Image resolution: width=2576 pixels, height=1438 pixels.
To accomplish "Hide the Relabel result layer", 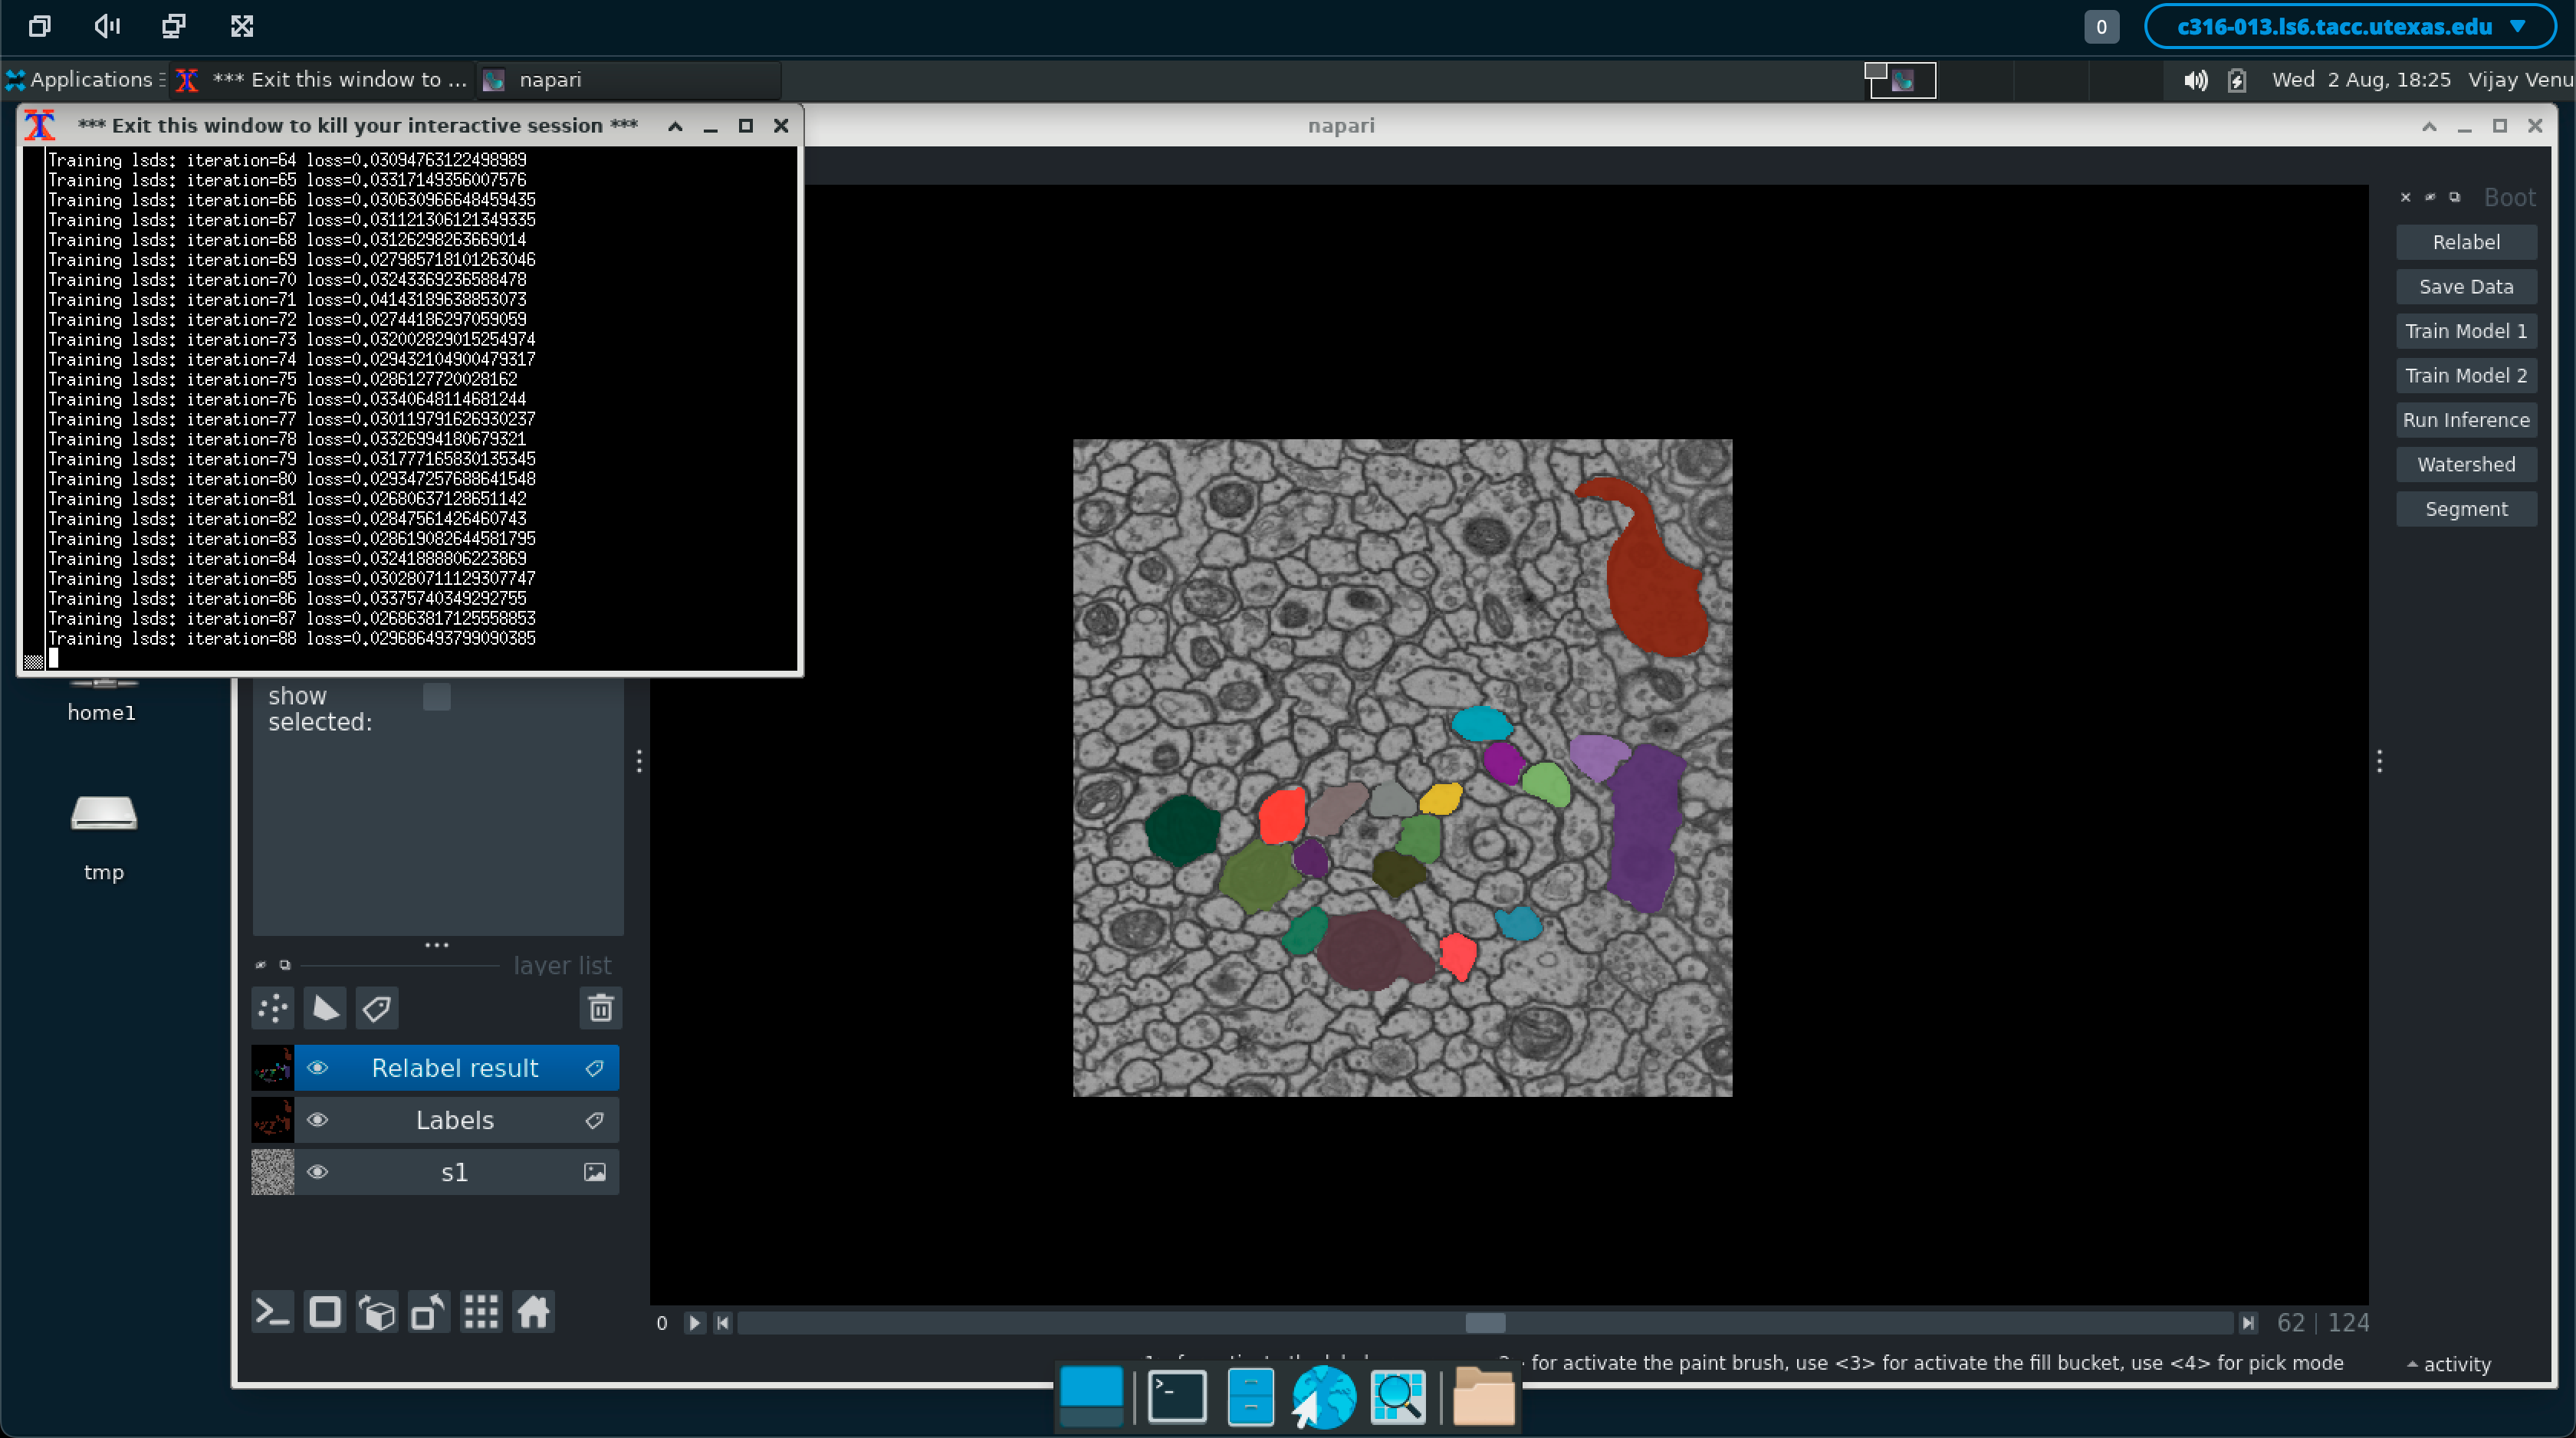I will (317, 1068).
